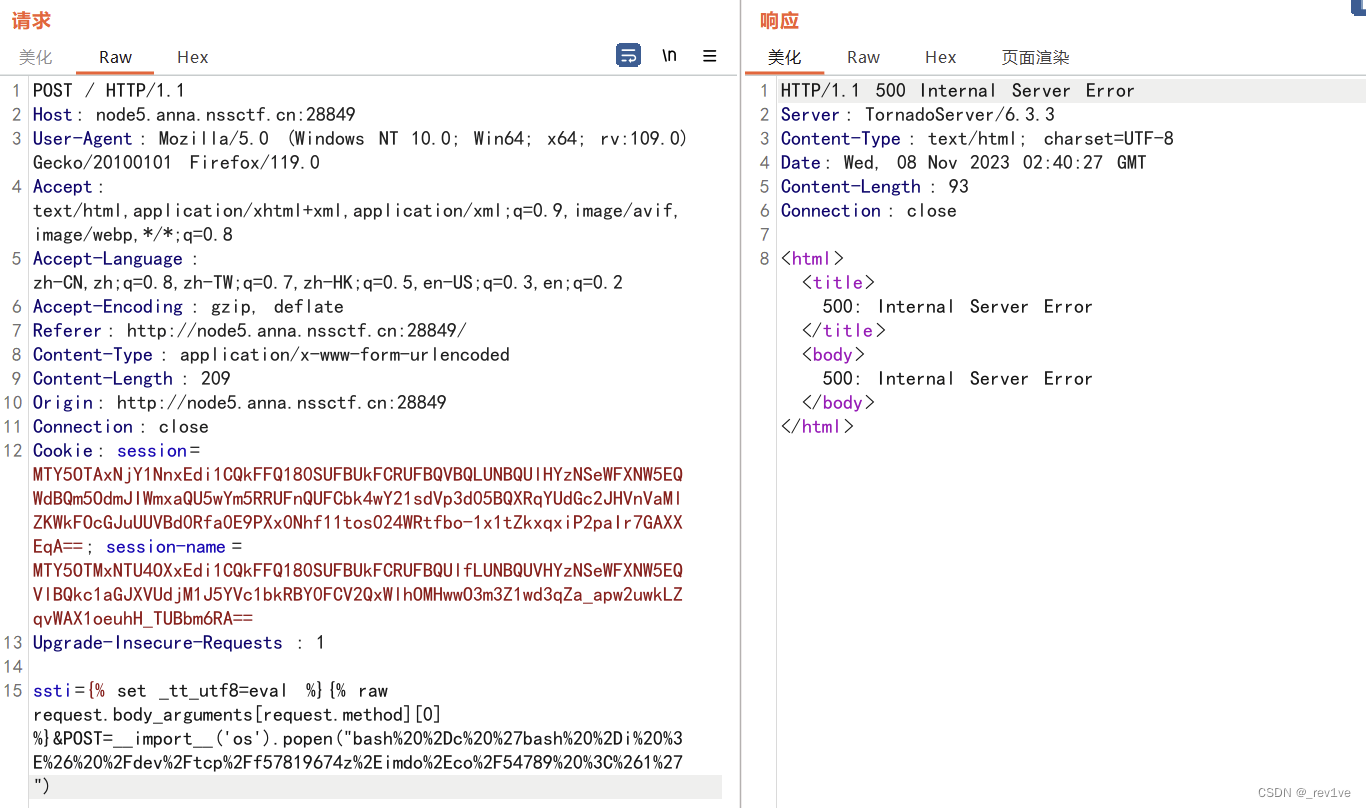Toggle the \n non-printable characters button
Viewport: 1366px width, 808px height.
coord(669,56)
